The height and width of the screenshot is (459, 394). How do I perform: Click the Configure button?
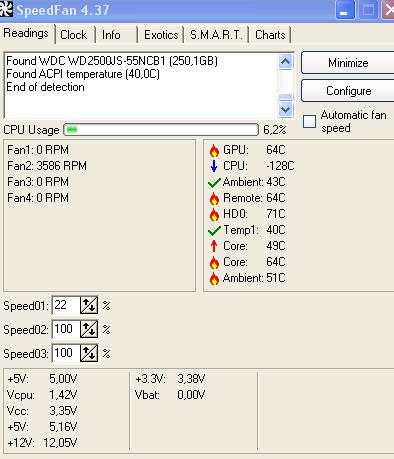[348, 91]
